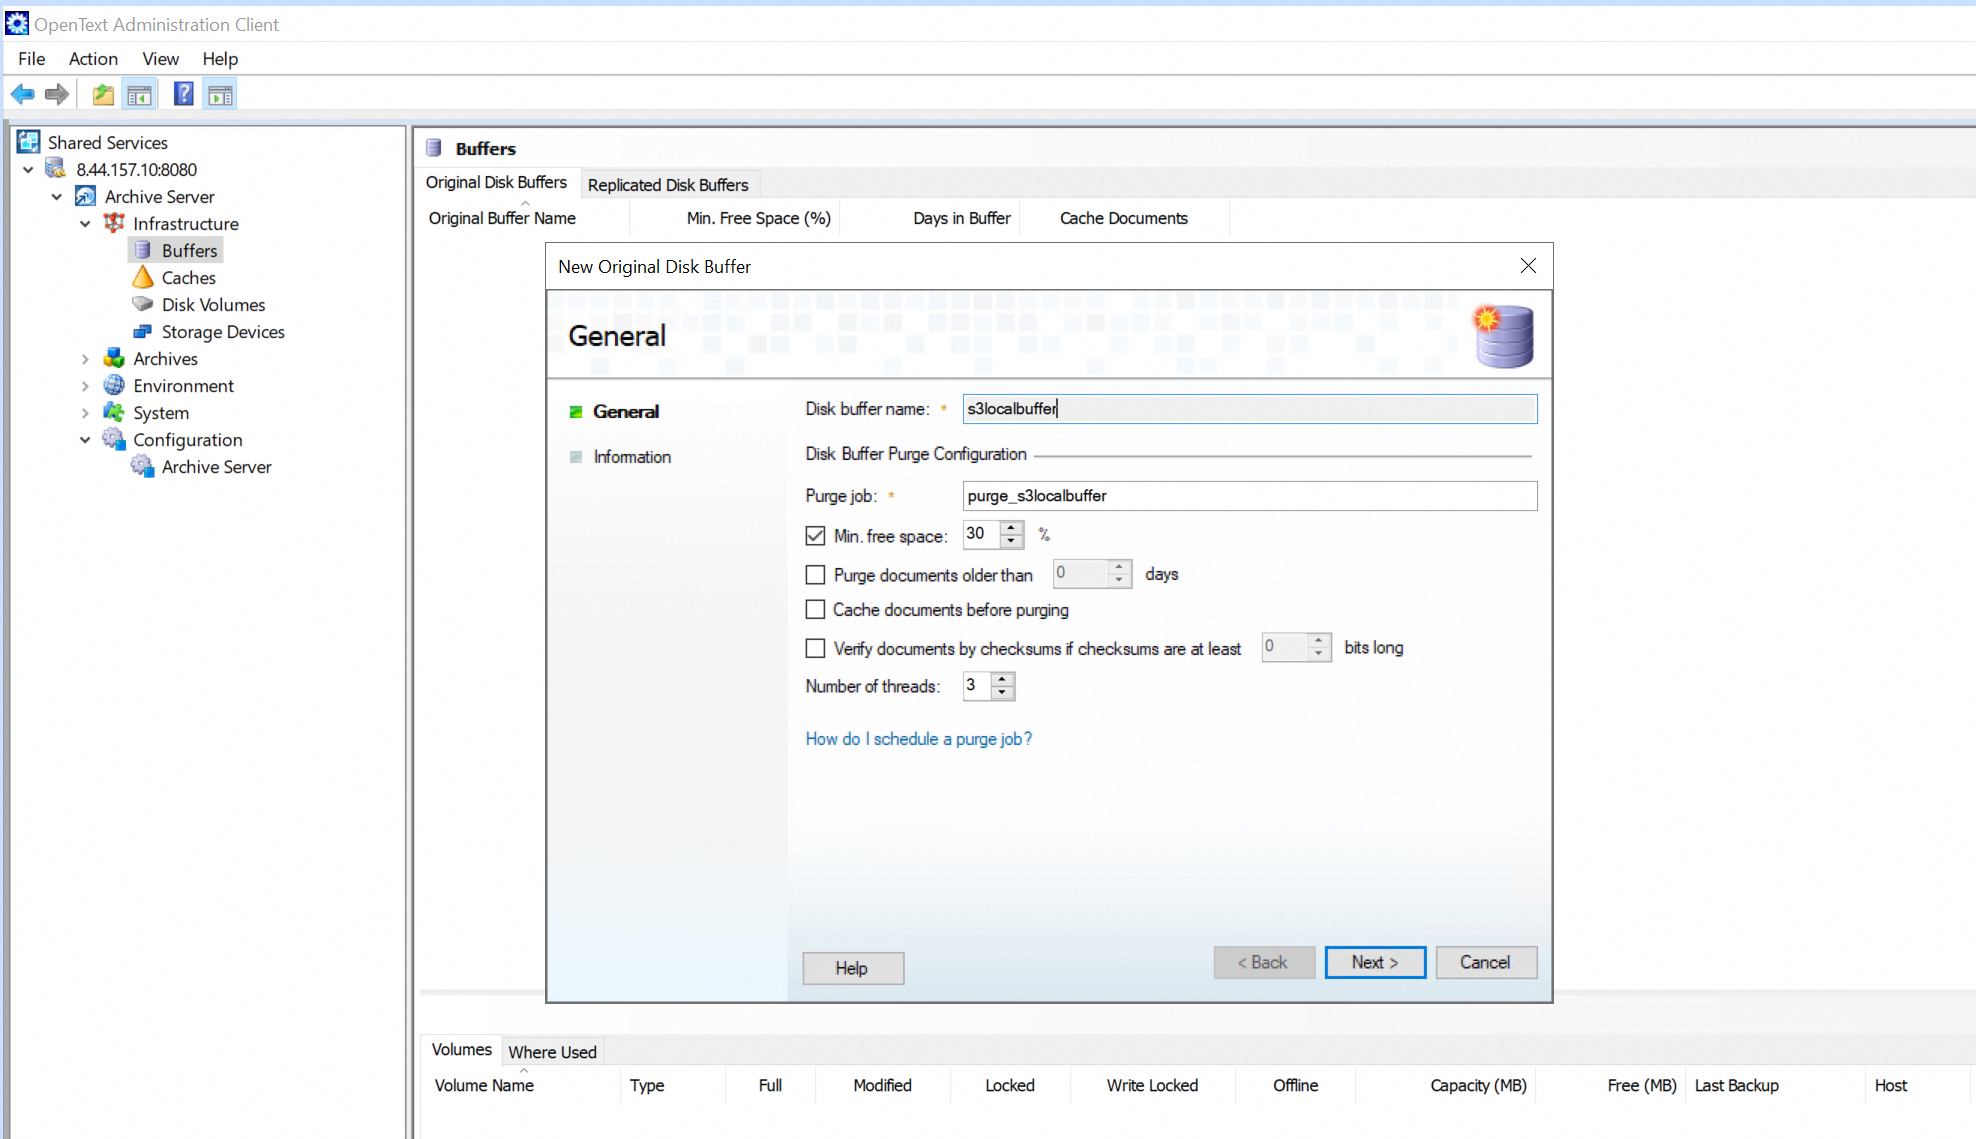Select the Infrastructure node icon

[x=115, y=223]
